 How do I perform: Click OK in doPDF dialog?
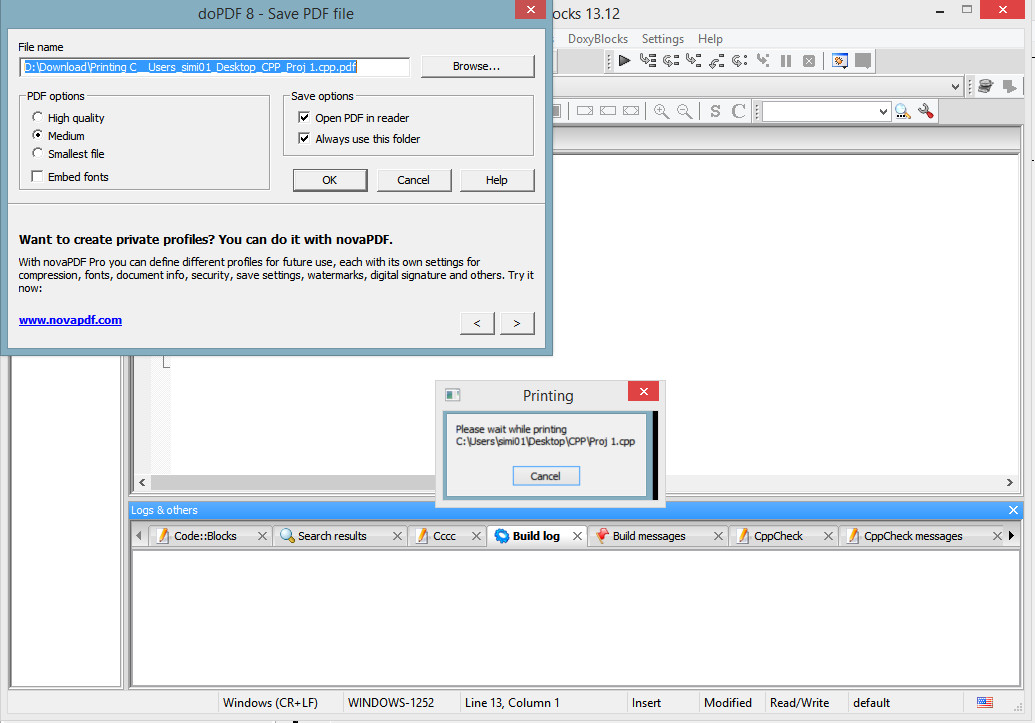coord(329,180)
